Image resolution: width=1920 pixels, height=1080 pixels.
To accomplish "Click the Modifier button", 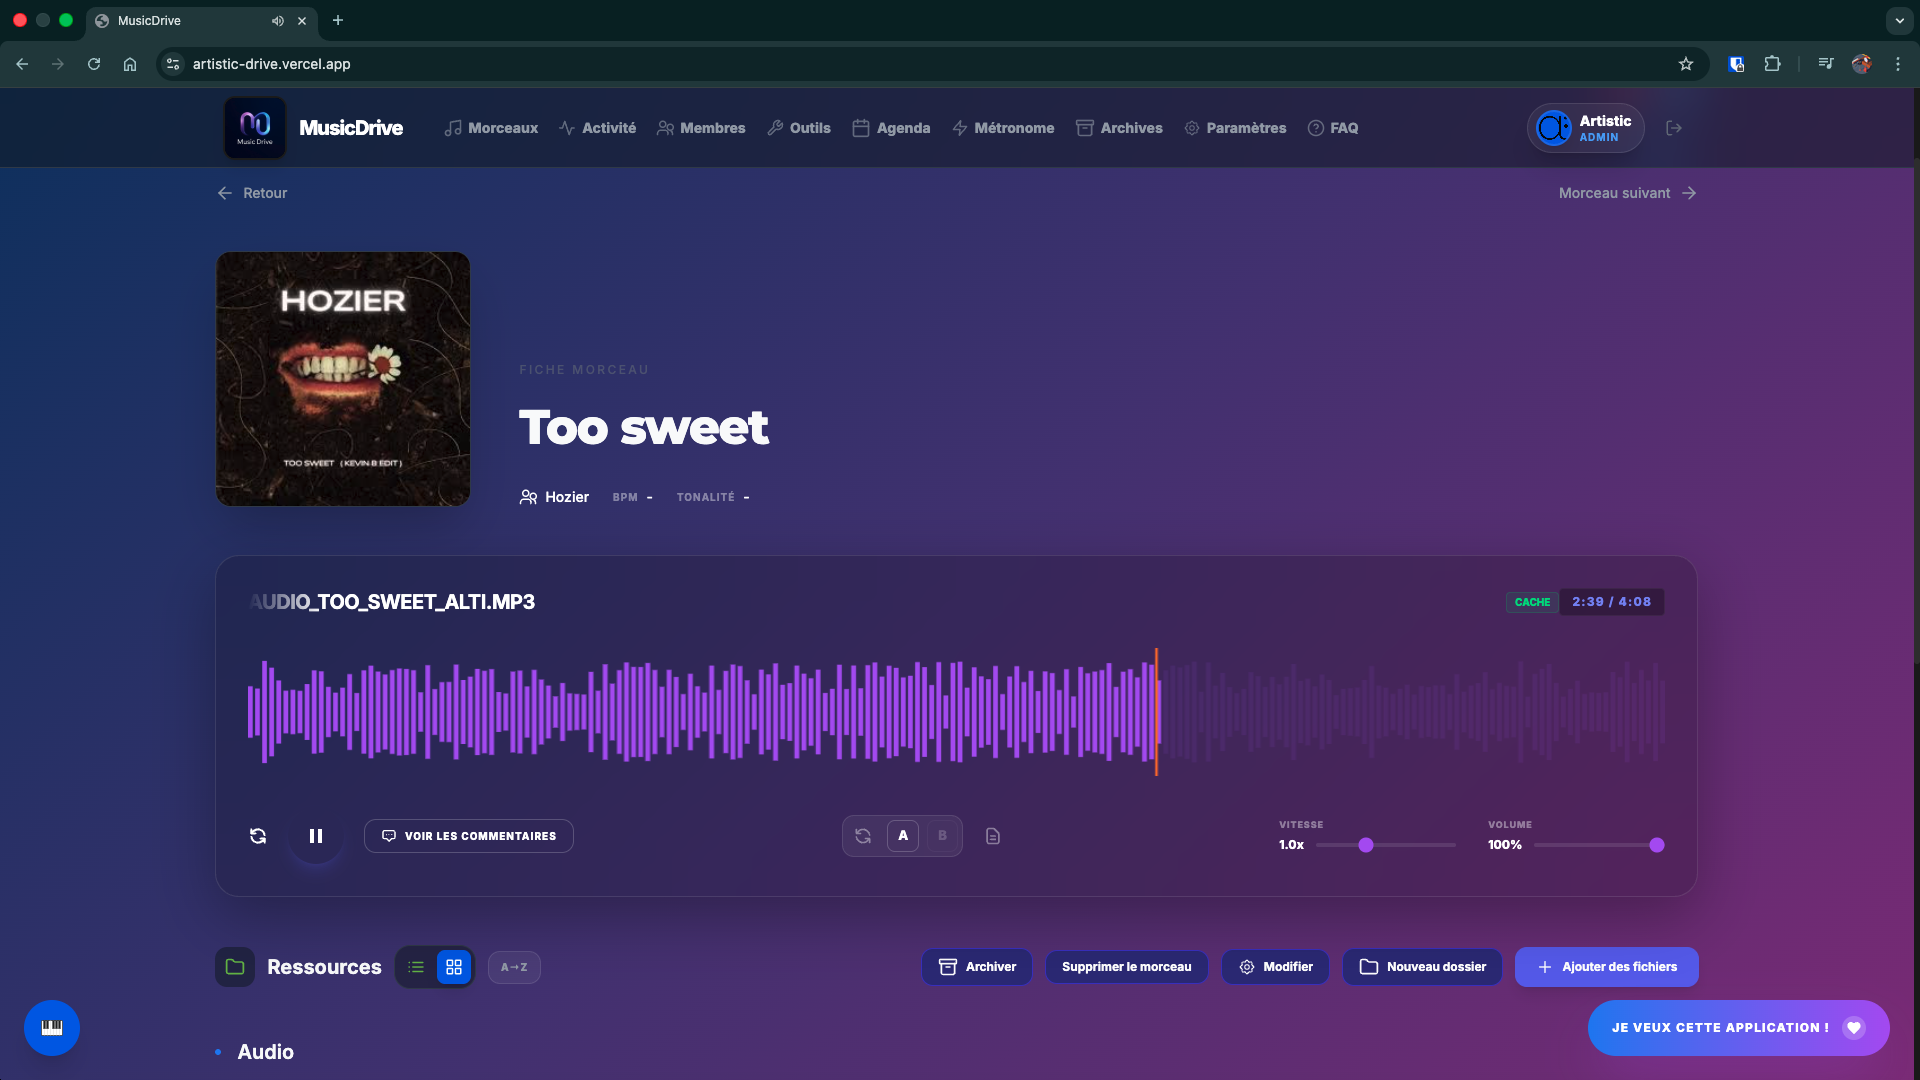I will tap(1276, 967).
